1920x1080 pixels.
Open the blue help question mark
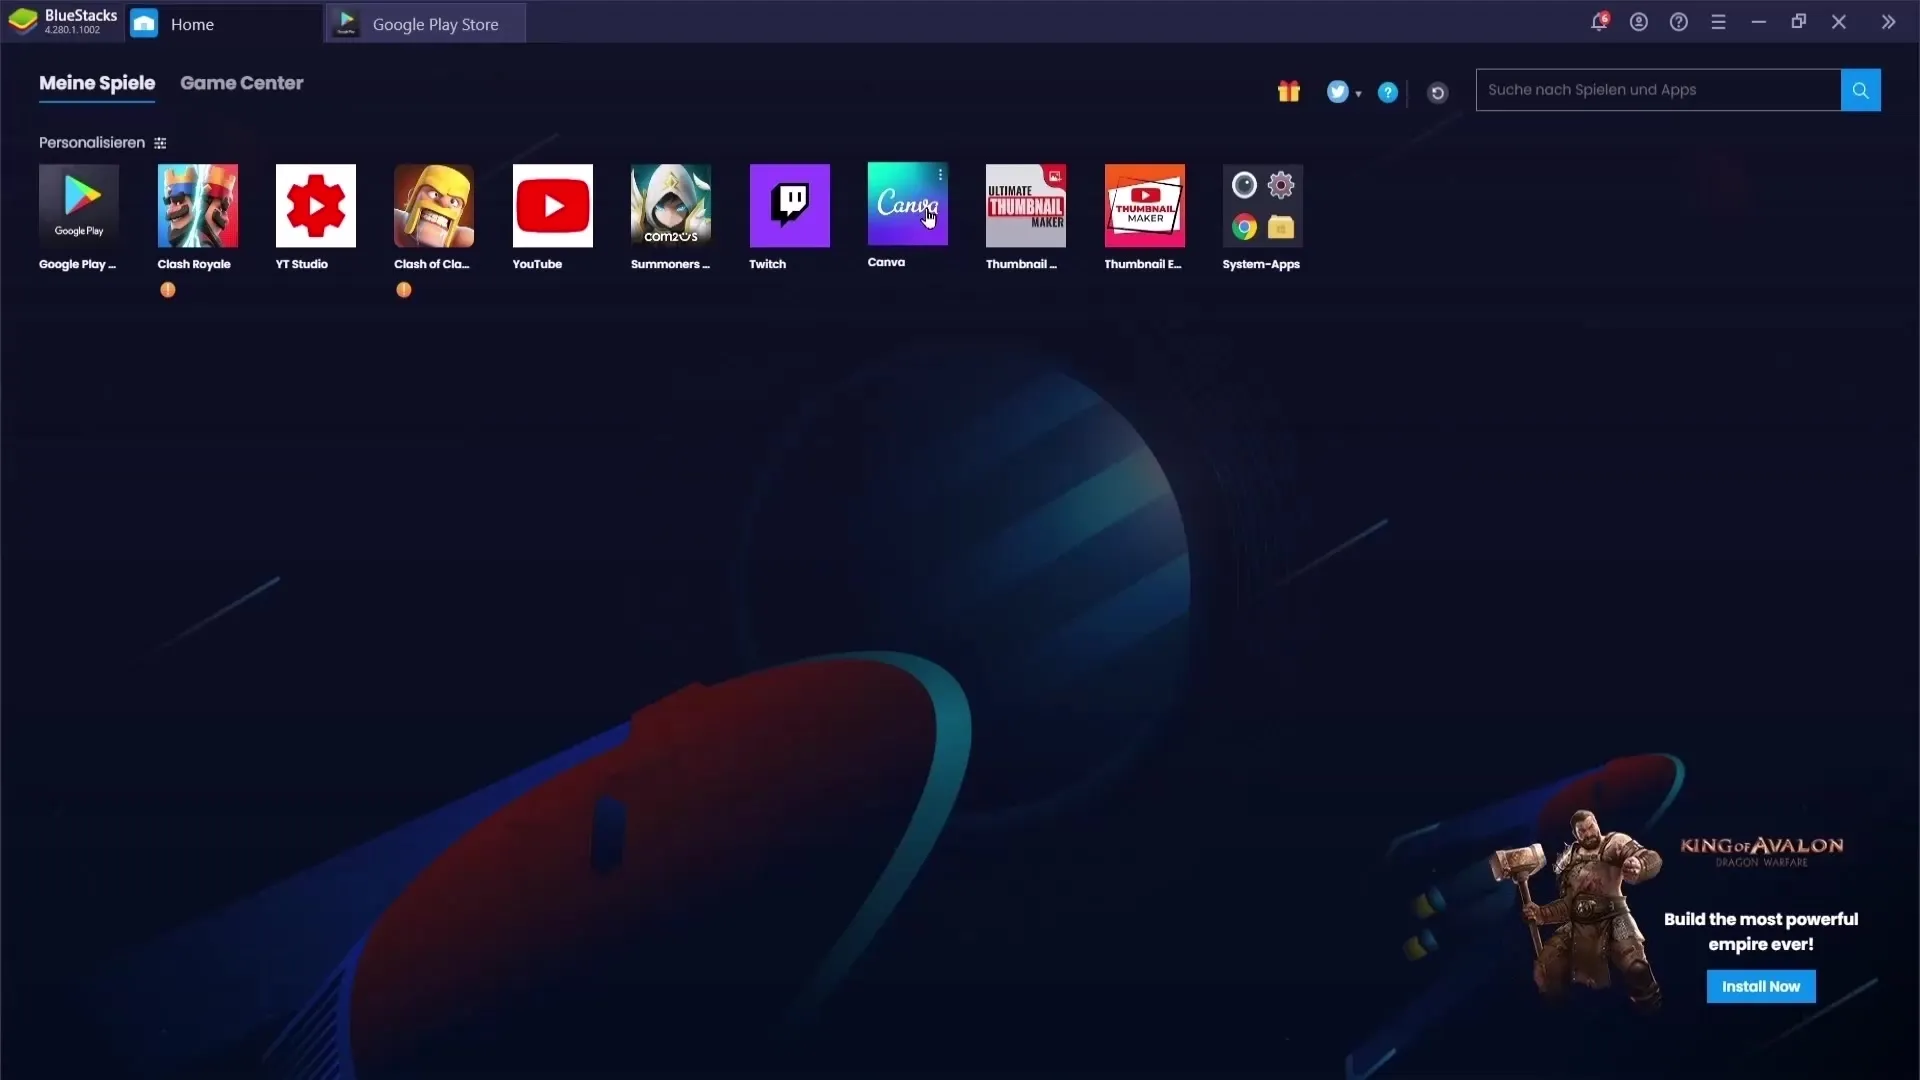click(x=1388, y=92)
